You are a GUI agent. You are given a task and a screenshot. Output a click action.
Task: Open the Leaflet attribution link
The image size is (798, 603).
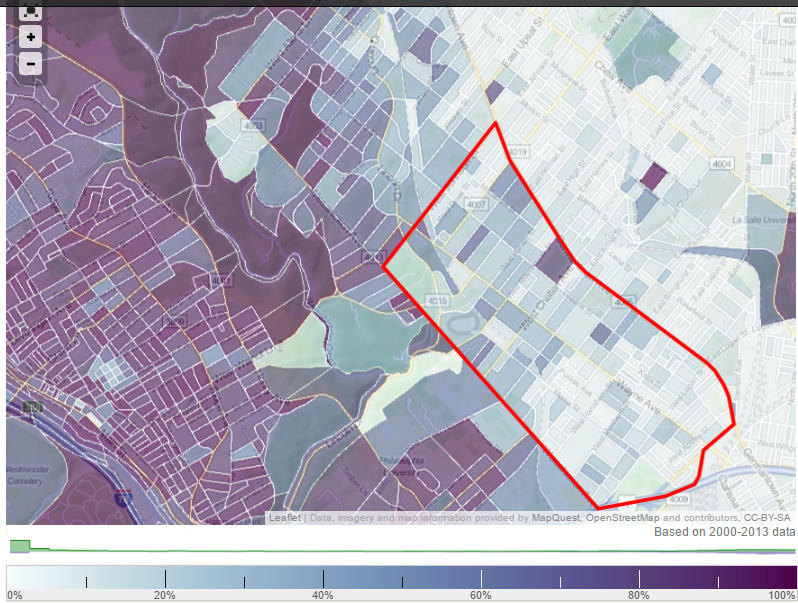(x=284, y=518)
